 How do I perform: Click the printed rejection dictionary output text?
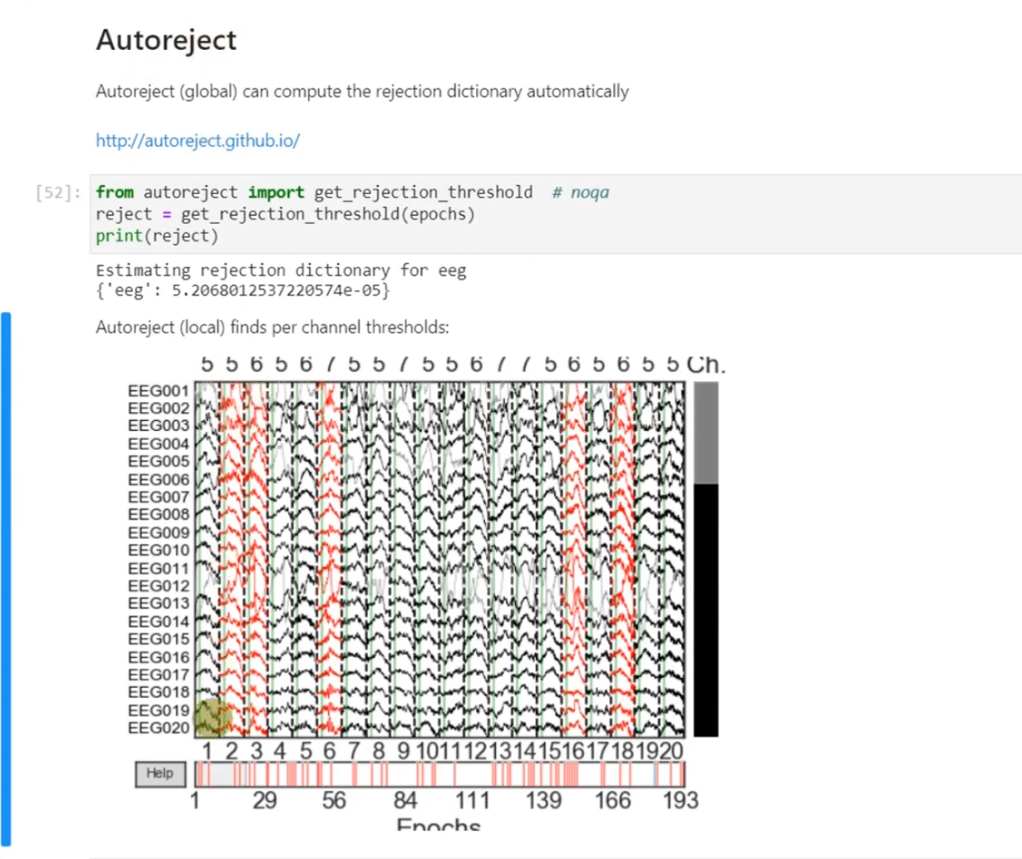(x=242, y=290)
